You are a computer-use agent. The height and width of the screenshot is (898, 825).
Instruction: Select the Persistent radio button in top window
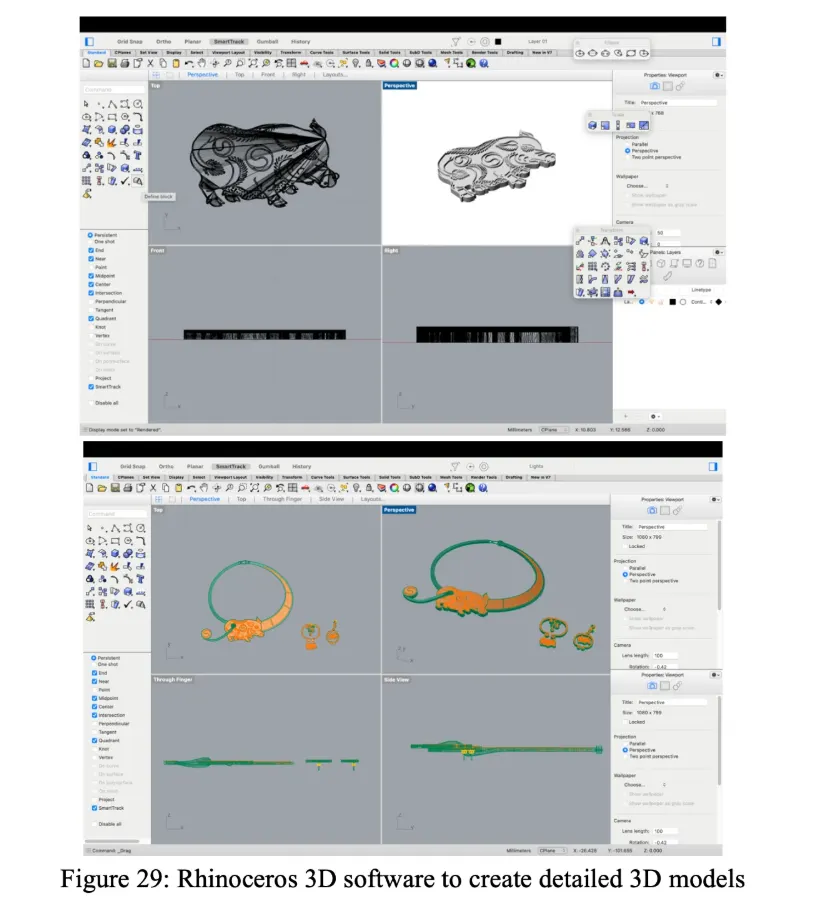pos(90,235)
